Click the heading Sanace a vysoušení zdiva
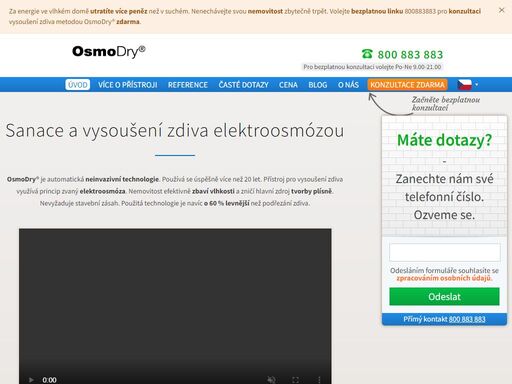This screenshot has height=384, width=512. [175, 130]
